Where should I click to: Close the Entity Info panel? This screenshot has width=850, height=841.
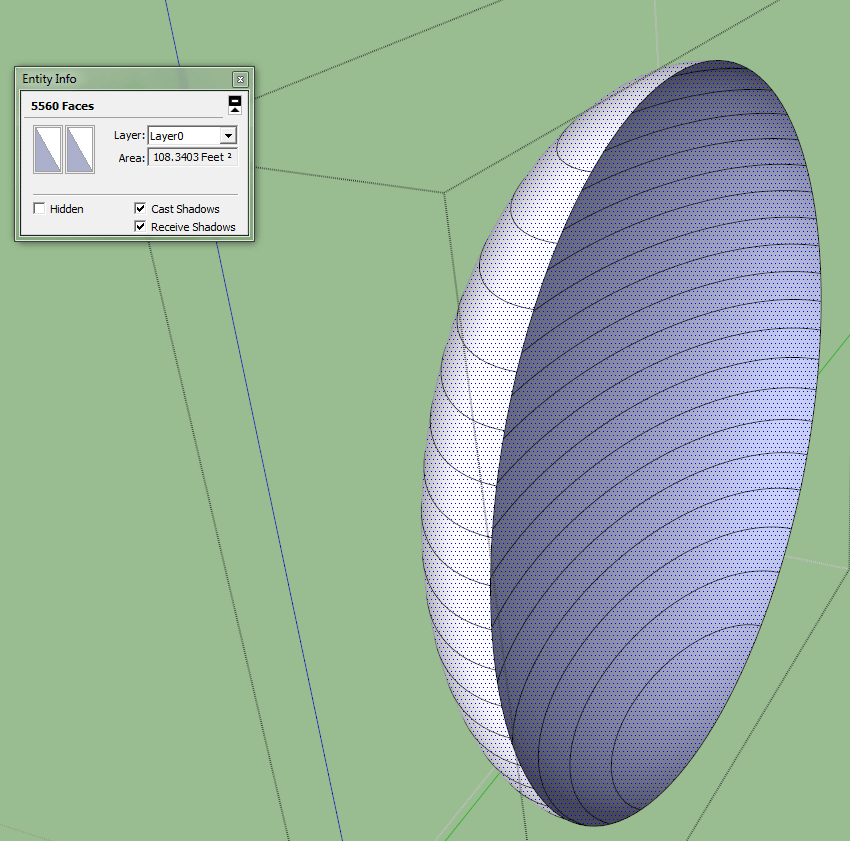point(240,79)
